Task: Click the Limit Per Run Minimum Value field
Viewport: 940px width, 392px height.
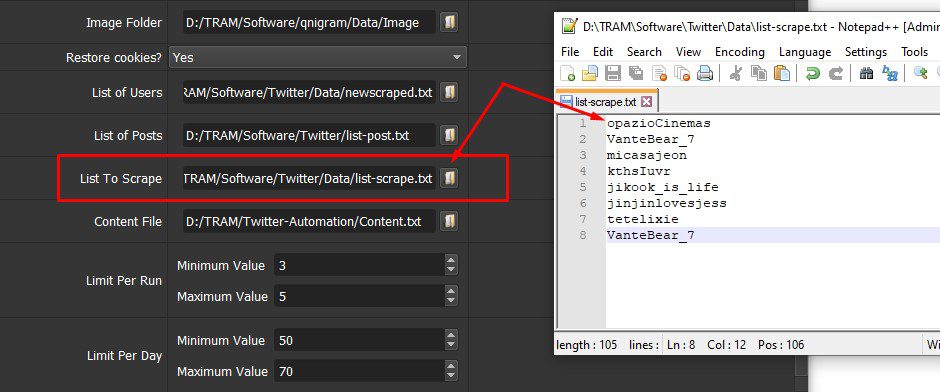Action: (x=359, y=265)
